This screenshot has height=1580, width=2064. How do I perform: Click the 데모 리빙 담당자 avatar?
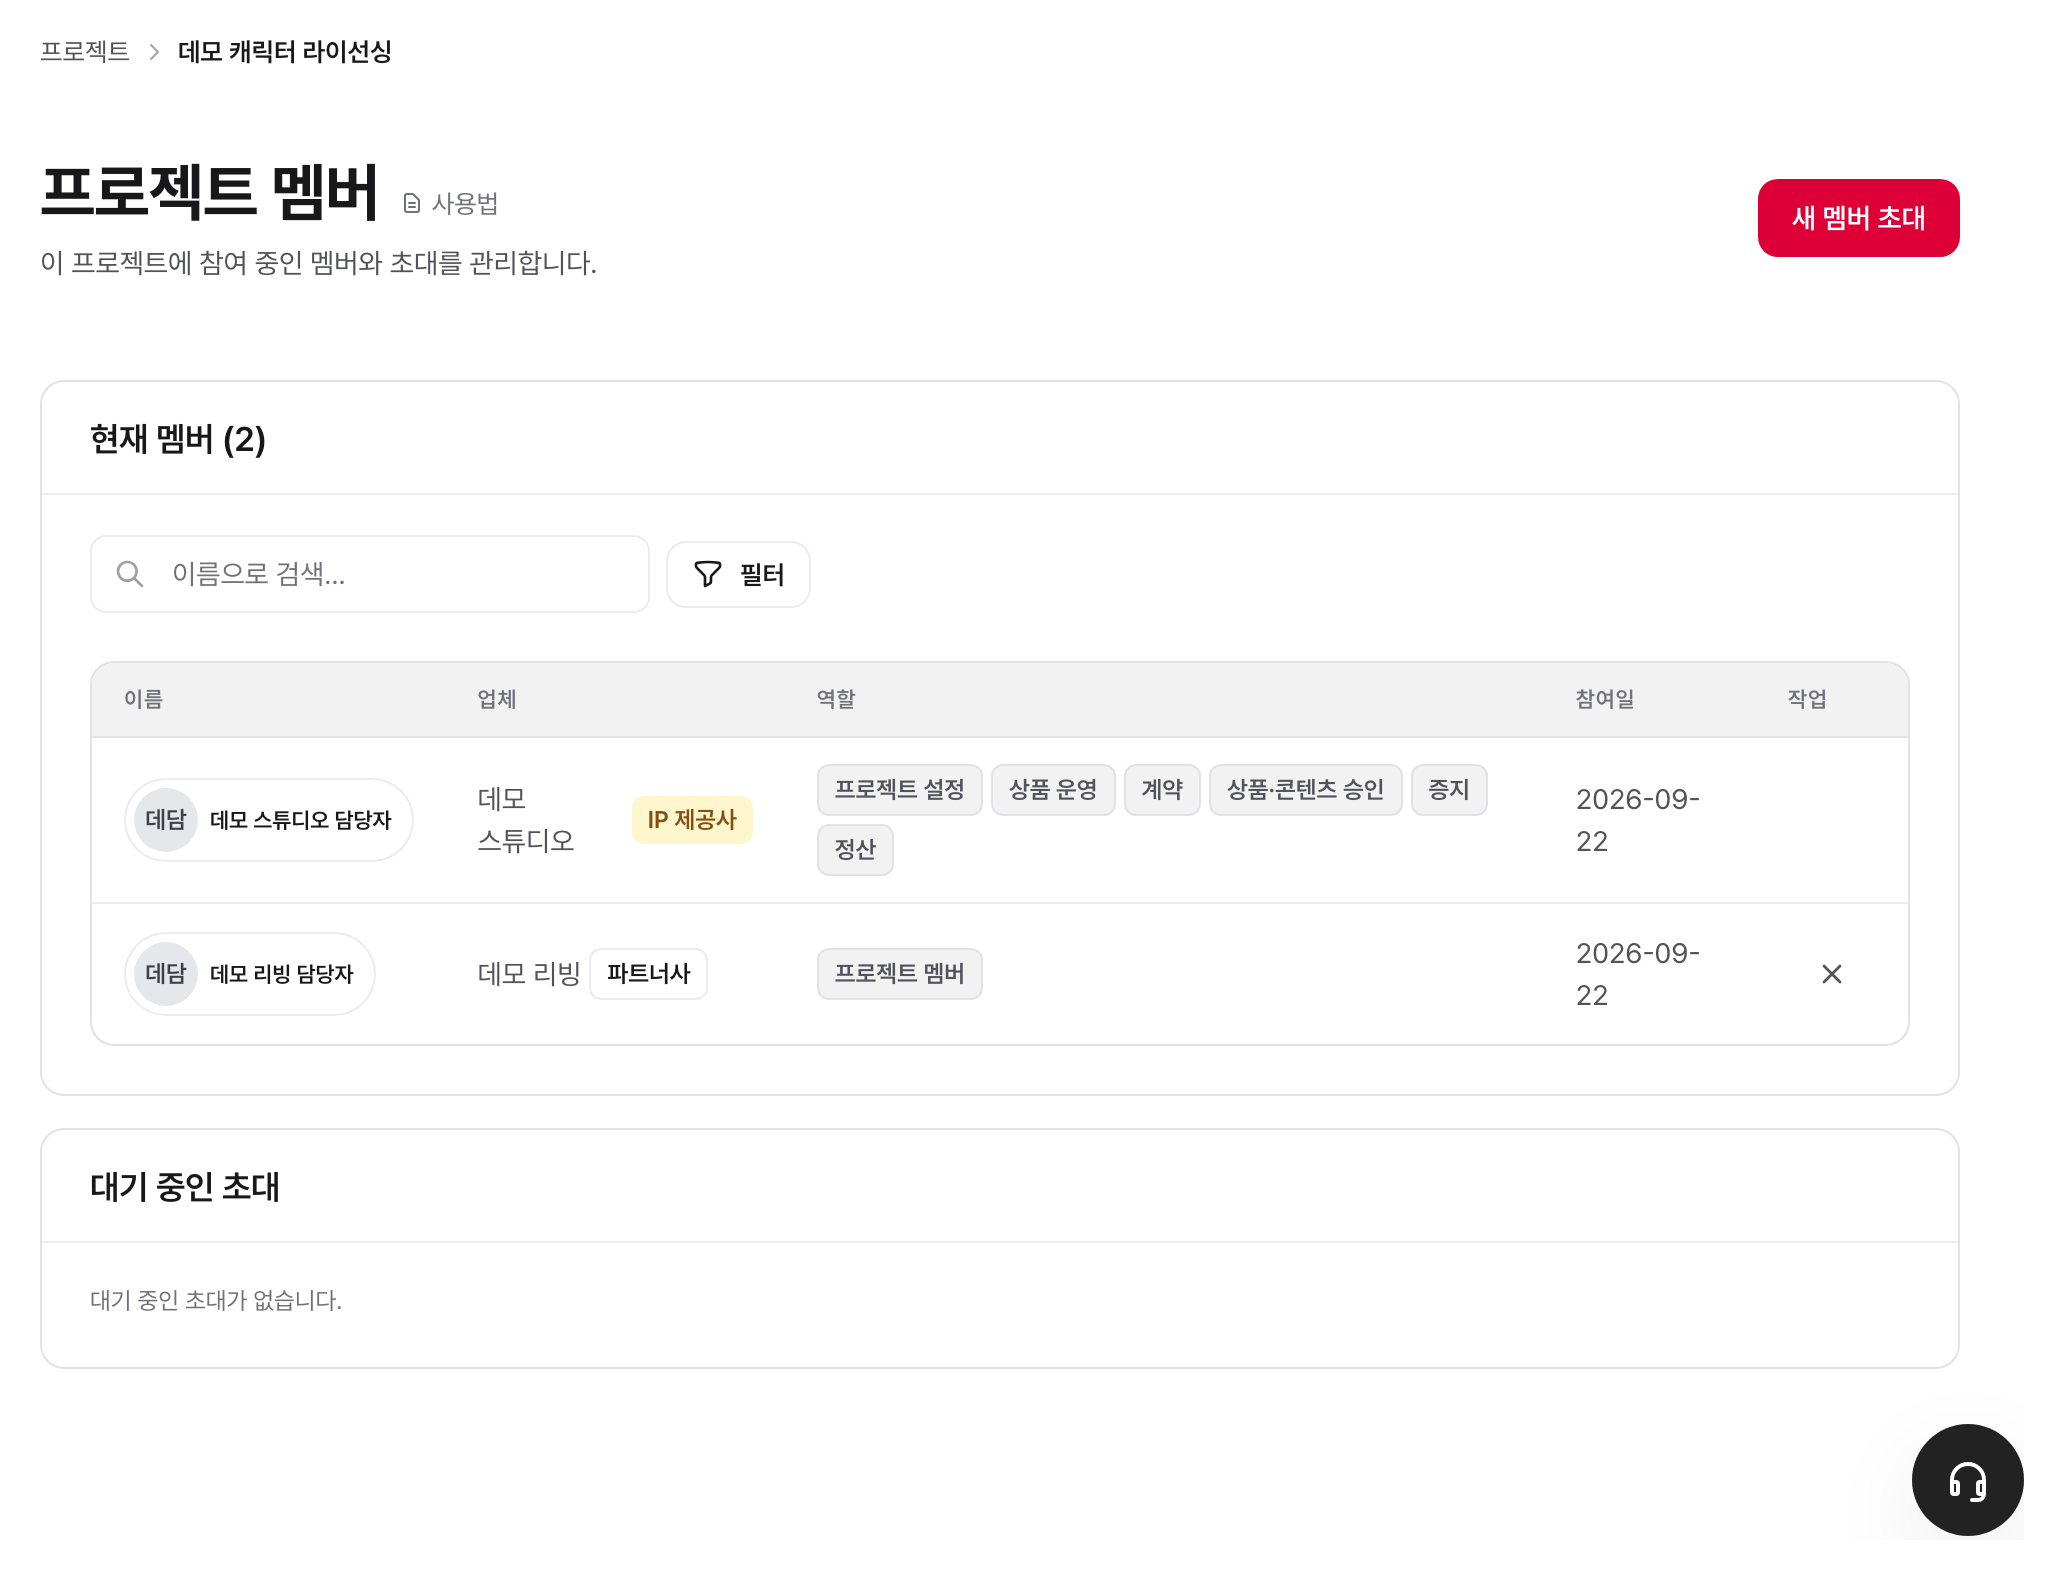point(166,974)
